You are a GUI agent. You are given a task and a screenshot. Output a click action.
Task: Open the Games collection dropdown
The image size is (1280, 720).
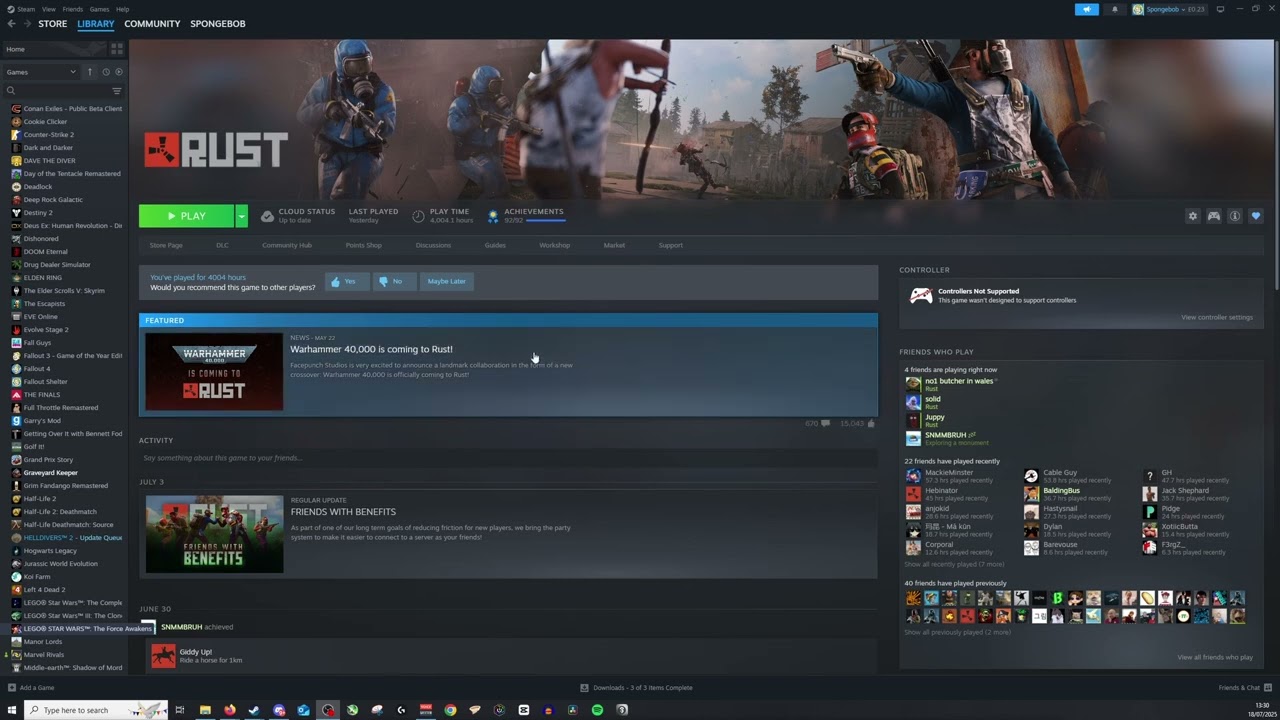pyautogui.click(x=41, y=72)
